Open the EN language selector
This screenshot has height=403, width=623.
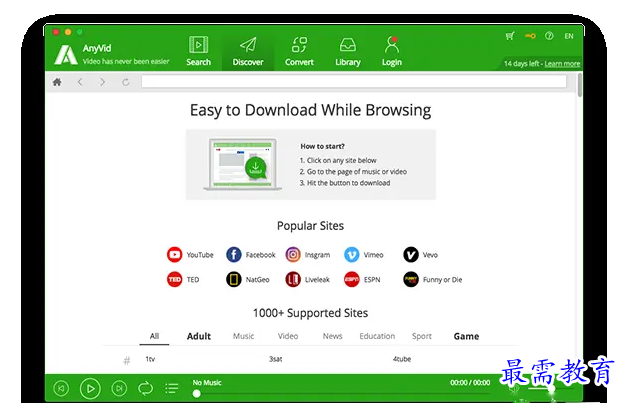coord(569,36)
